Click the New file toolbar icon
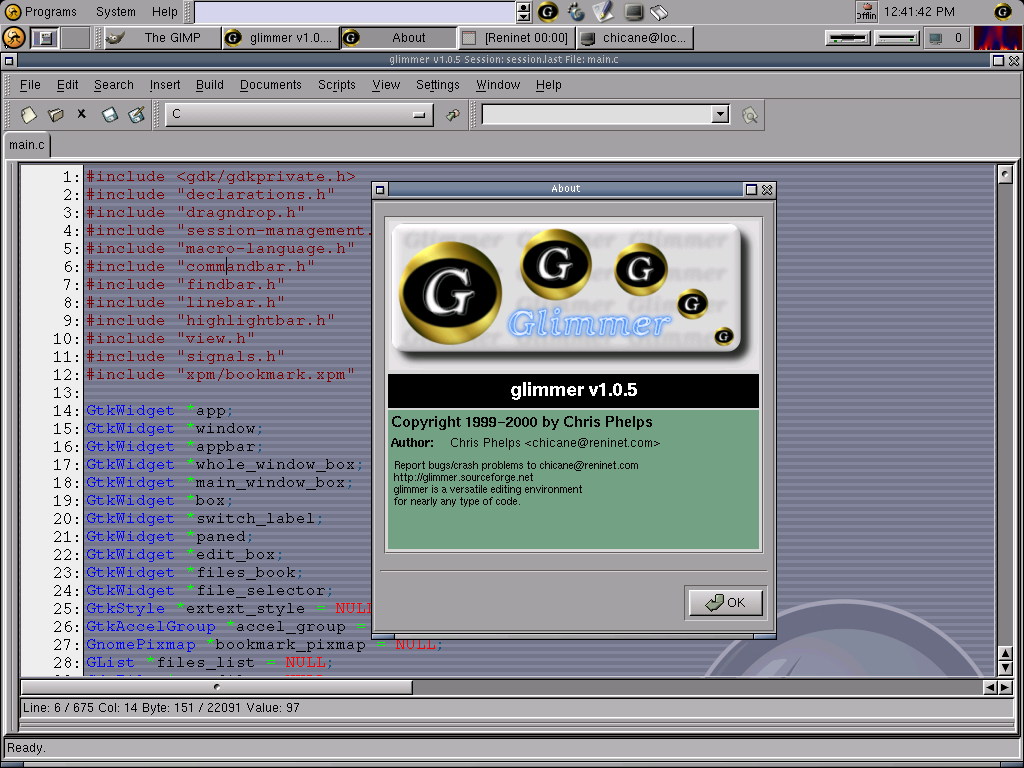Screen dimensions: 1024x768 coord(29,115)
